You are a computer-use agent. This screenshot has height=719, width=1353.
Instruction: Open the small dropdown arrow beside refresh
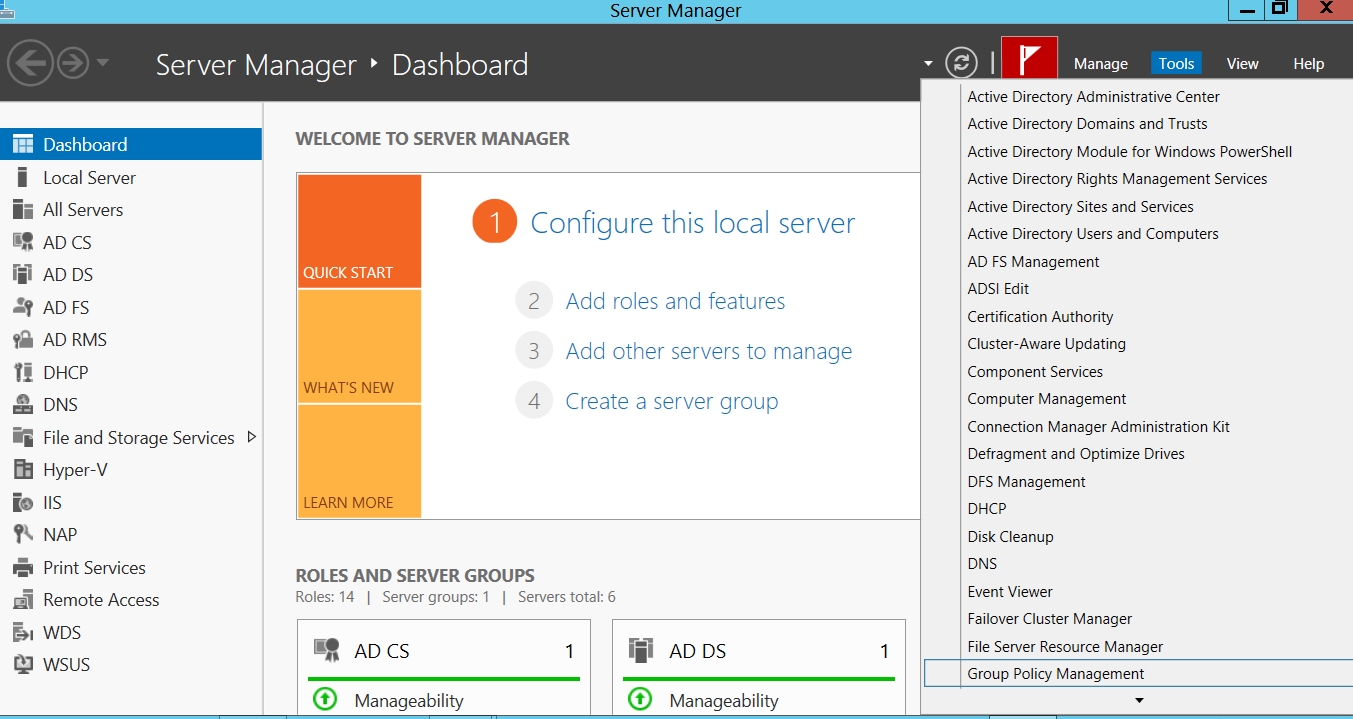coord(928,64)
